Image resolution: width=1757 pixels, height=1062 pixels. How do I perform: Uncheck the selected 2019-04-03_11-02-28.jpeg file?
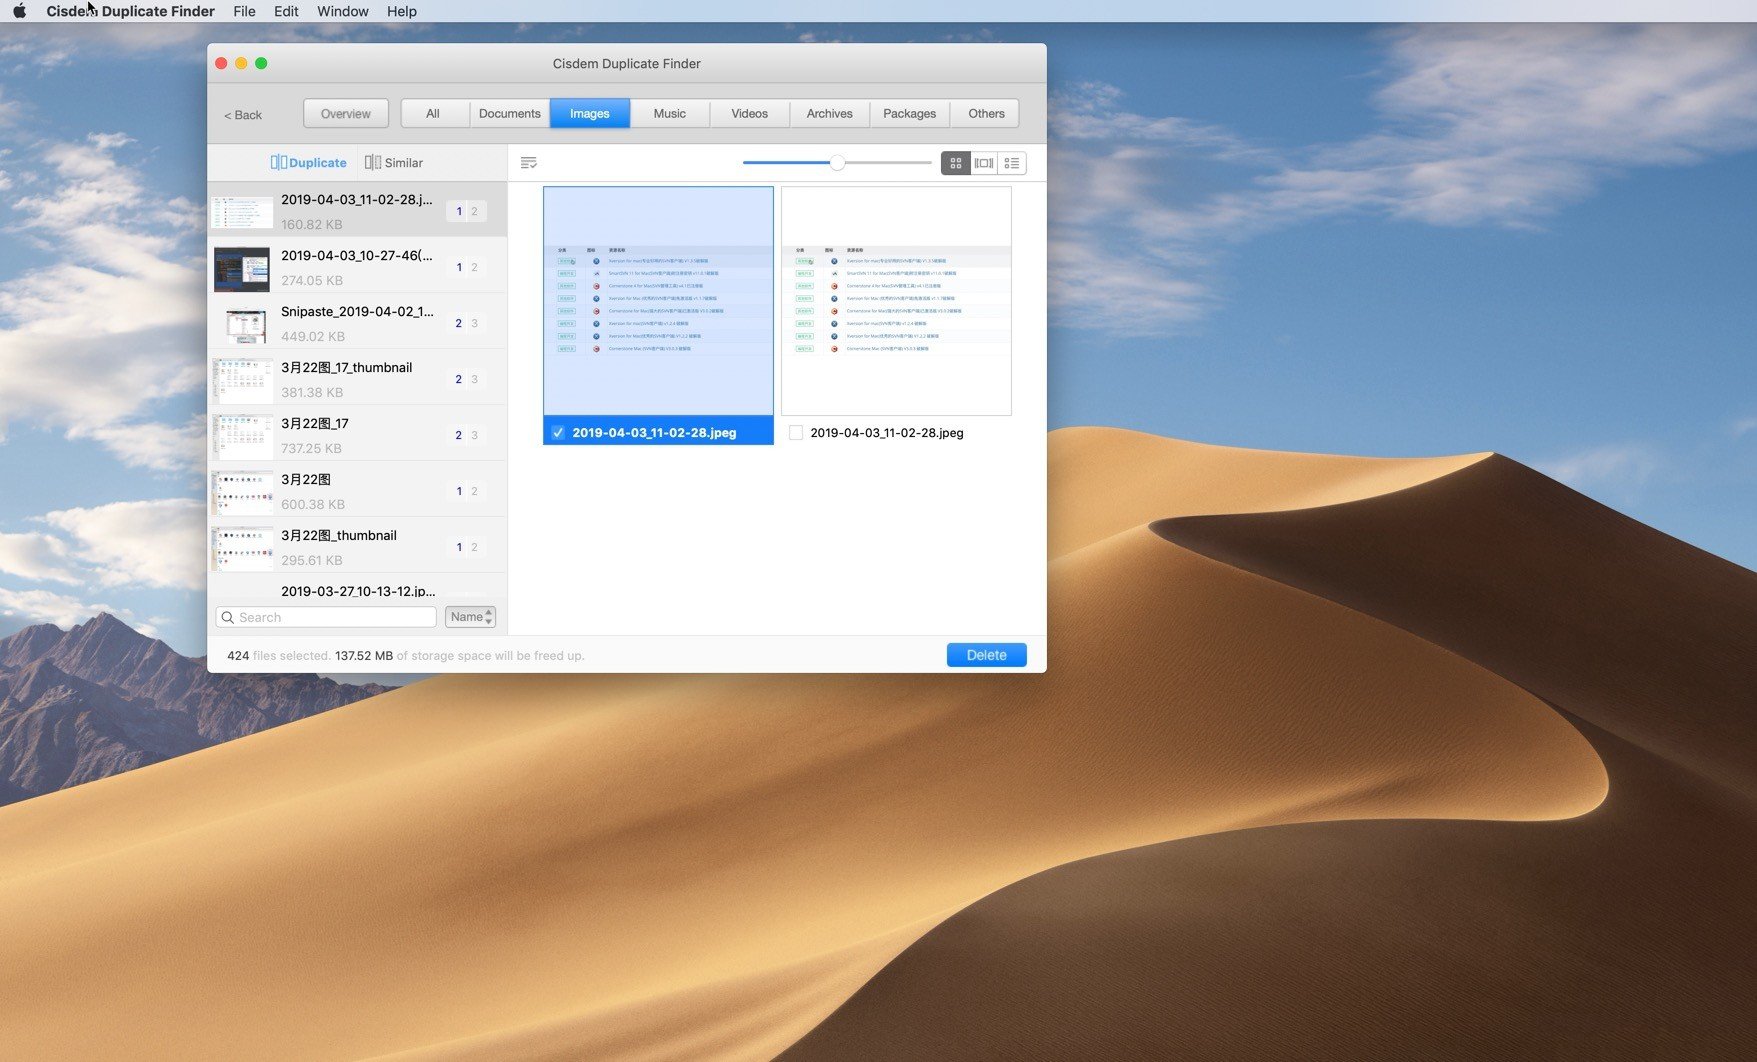tap(558, 433)
